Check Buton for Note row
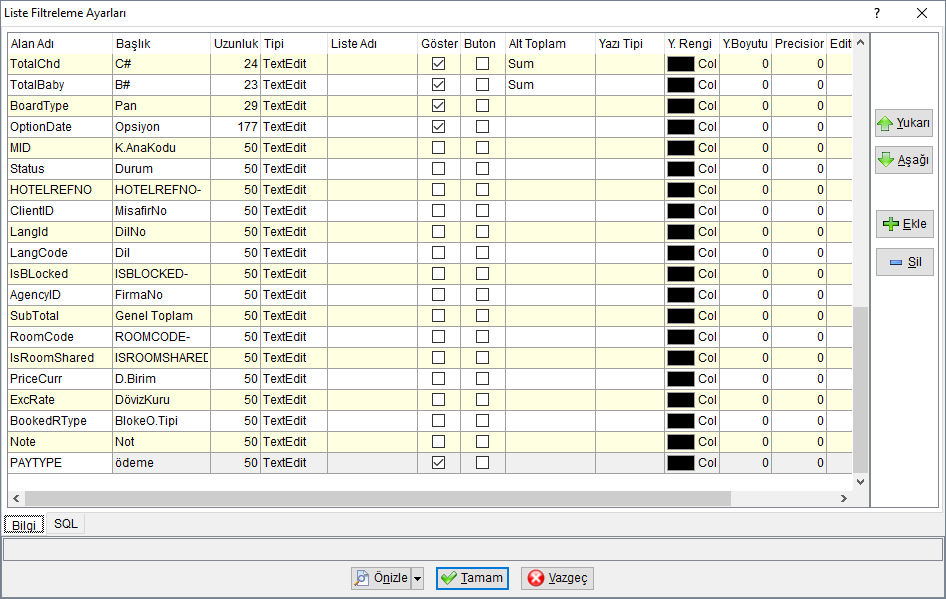 click(x=482, y=442)
